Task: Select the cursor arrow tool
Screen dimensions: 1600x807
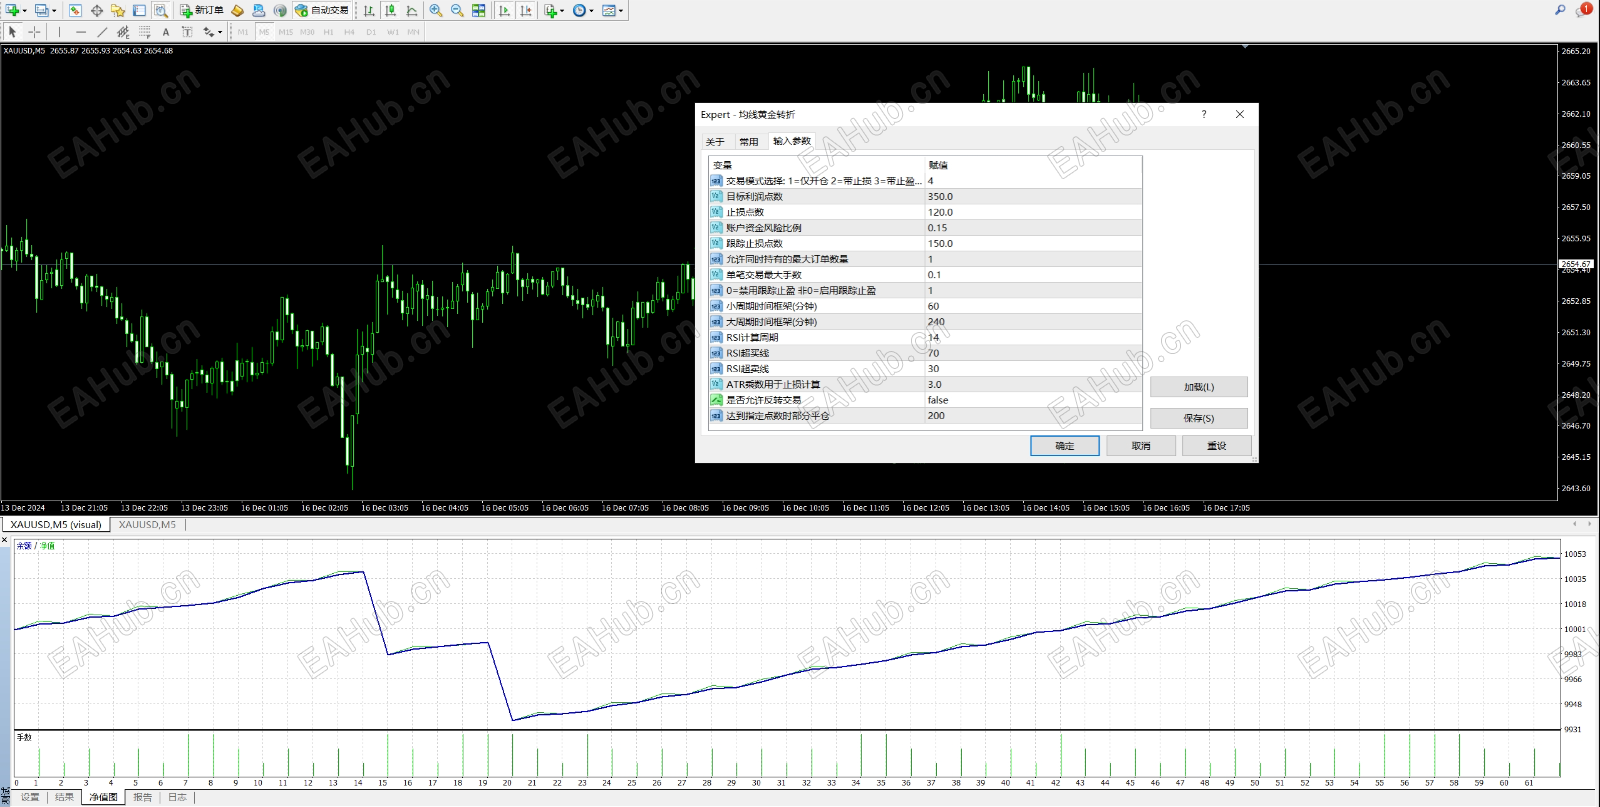Action: tap(12, 32)
